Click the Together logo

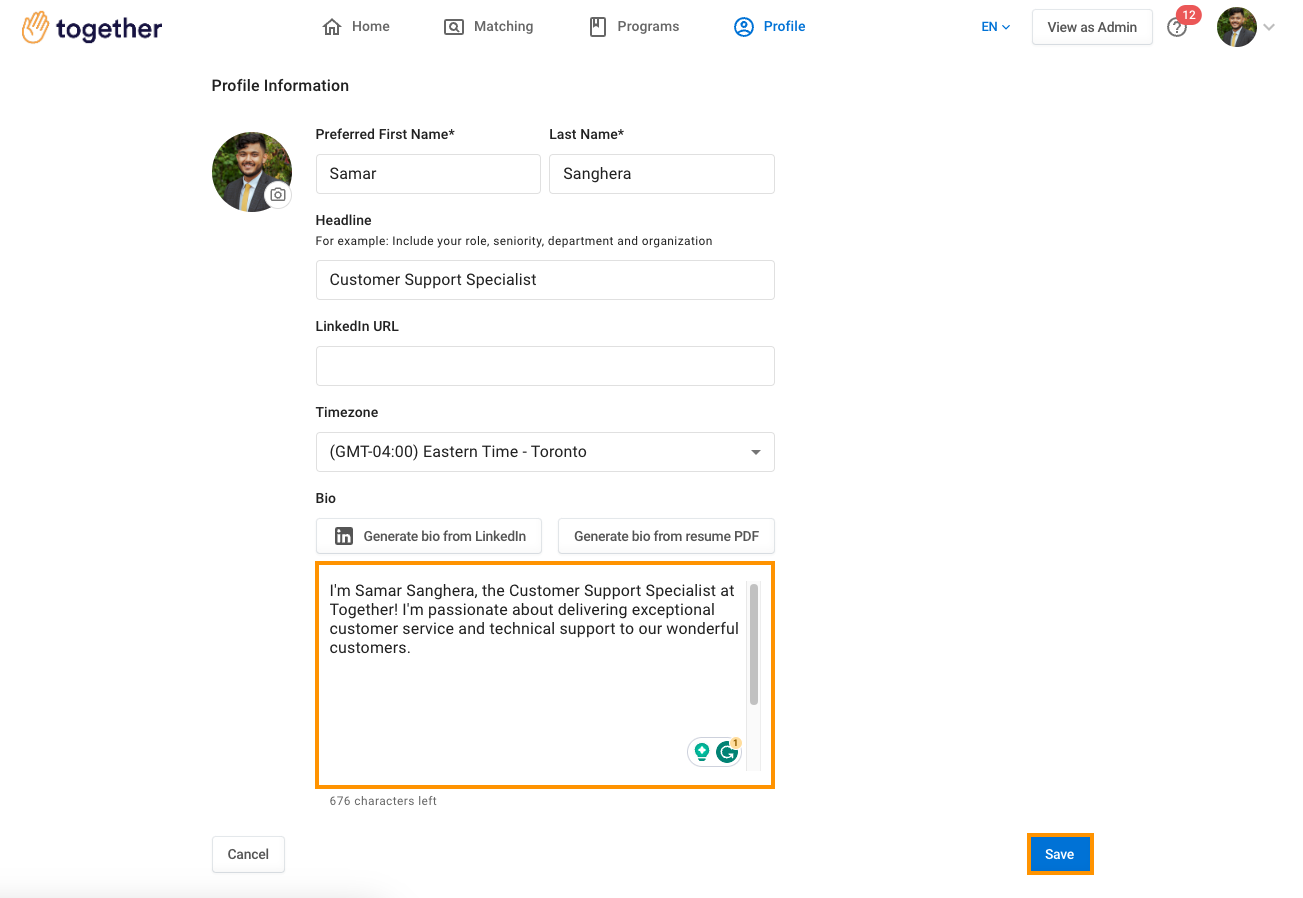coord(92,28)
